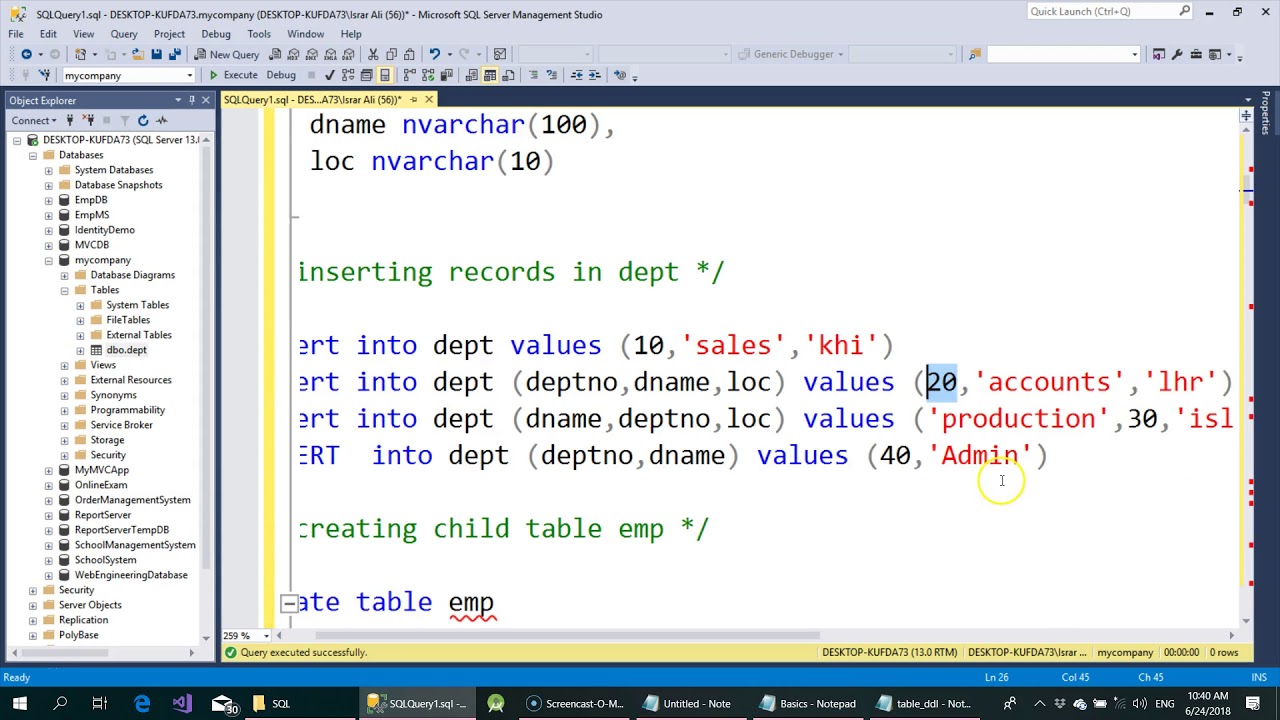
Task: Toggle Include Client Statistics icon
Action: (x=446, y=75)
